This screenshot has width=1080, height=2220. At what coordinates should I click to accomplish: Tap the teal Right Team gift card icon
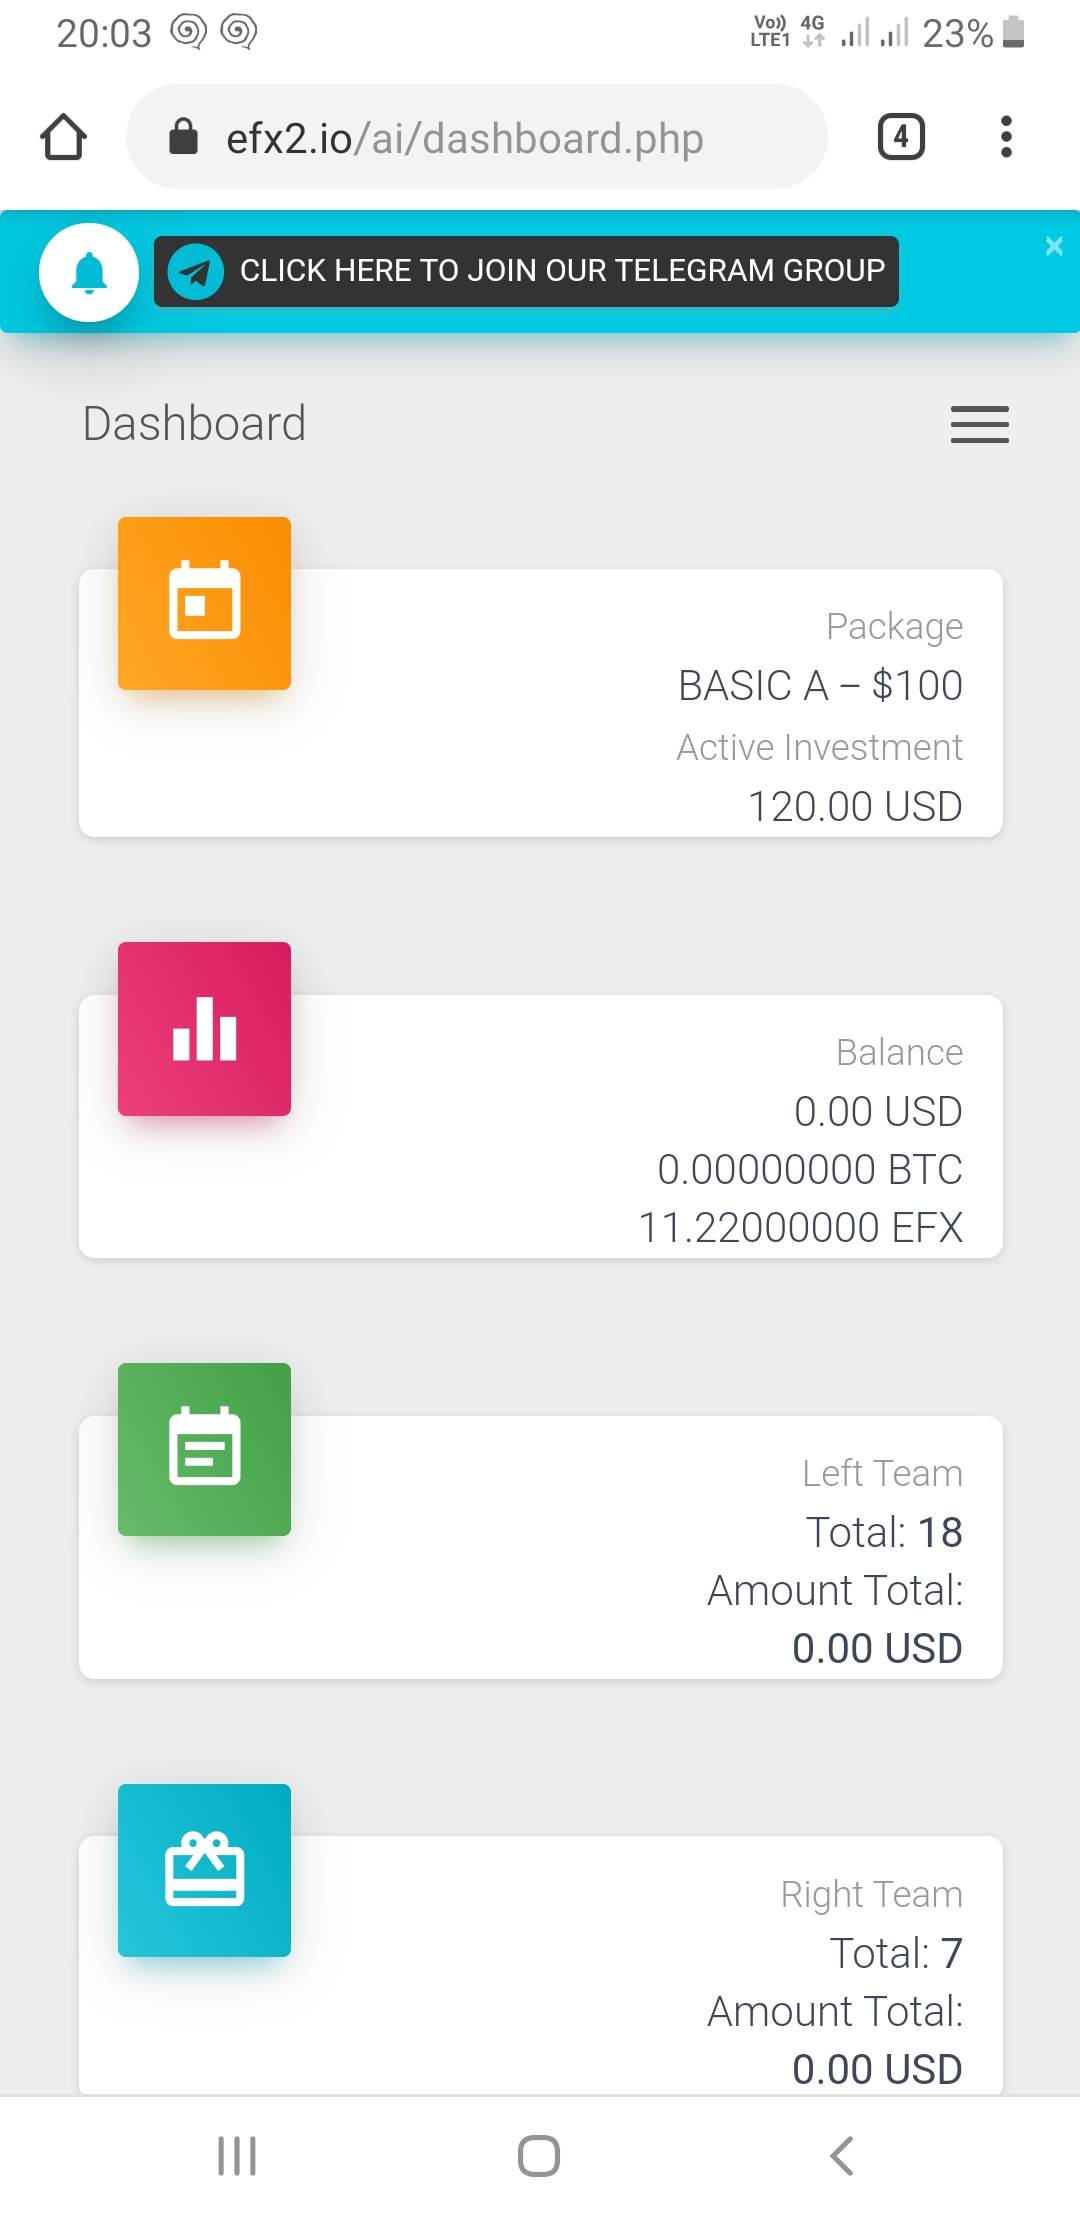[x=204, y=1870]
